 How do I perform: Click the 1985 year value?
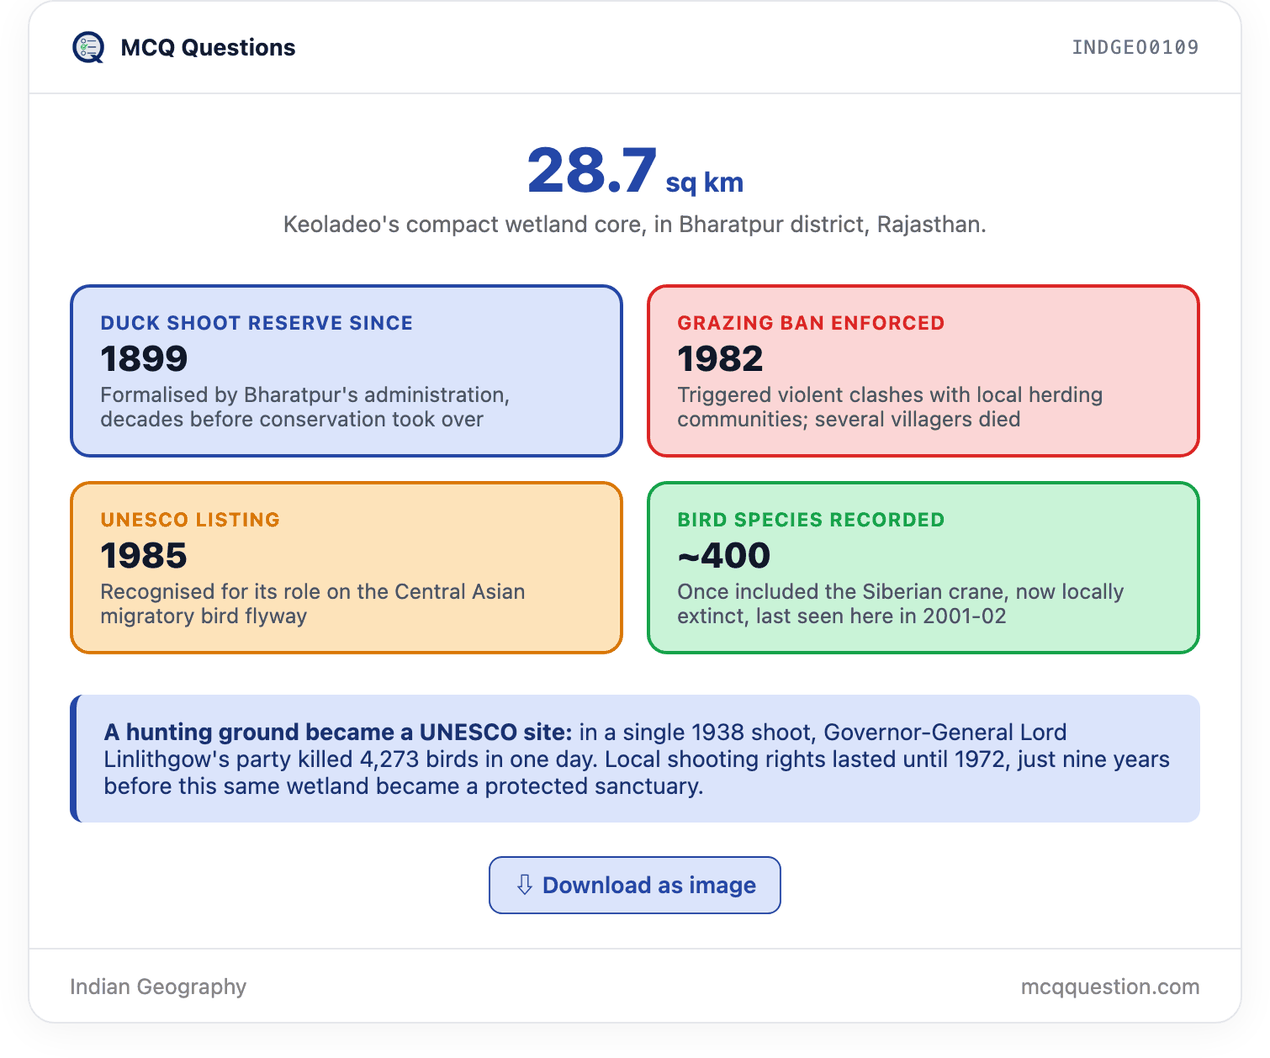coord(144,555)
